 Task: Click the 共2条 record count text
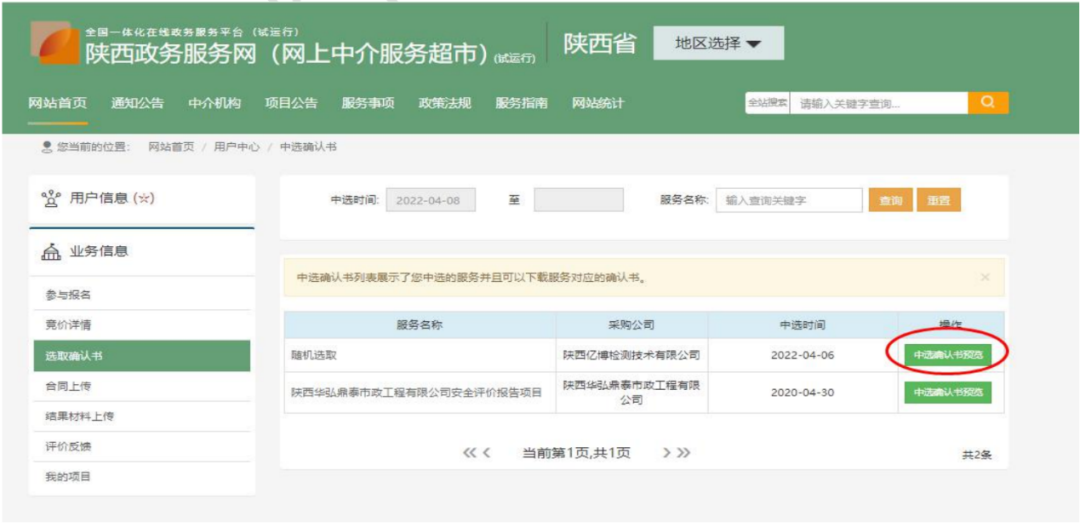[x=977, y=455]
